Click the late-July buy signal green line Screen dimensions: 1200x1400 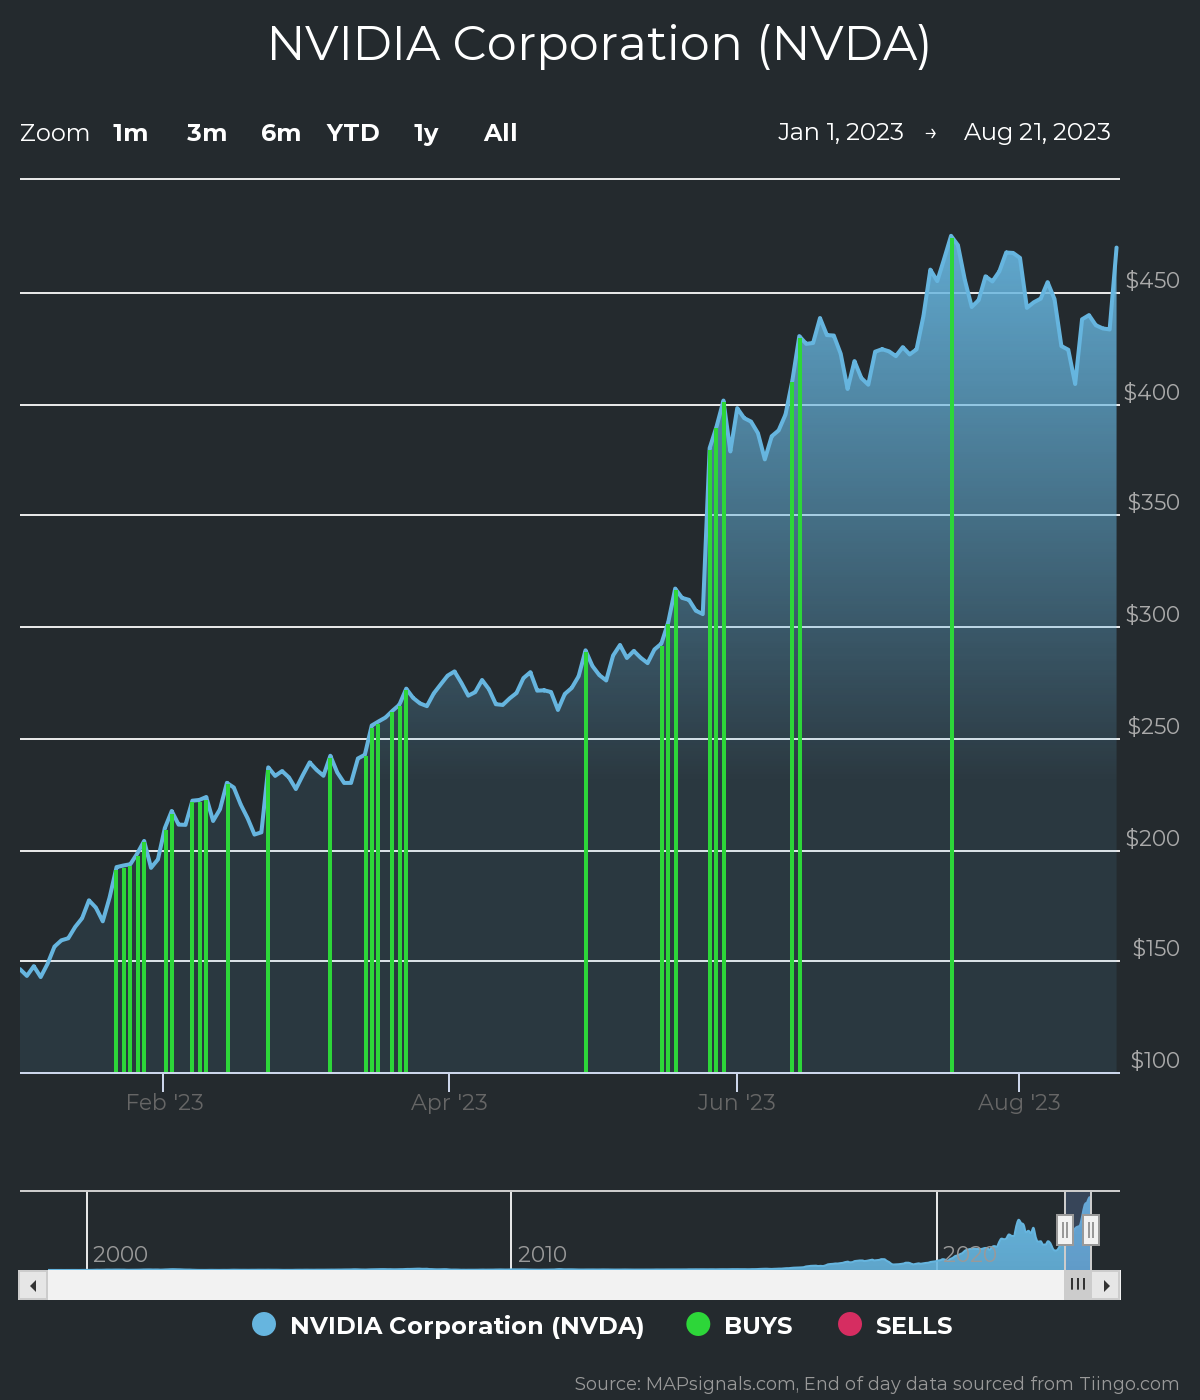951,655
